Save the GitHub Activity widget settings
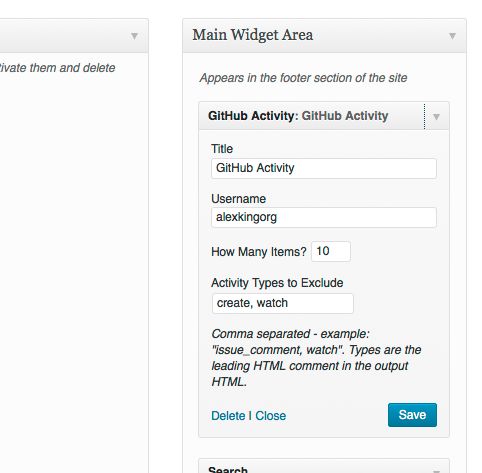The height and width of the screenshot is (473, 482). click(x=412, y=415)
